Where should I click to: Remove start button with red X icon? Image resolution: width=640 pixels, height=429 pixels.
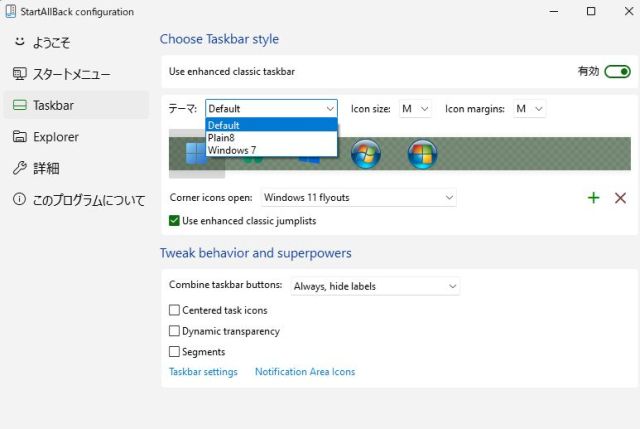[620, 198]
